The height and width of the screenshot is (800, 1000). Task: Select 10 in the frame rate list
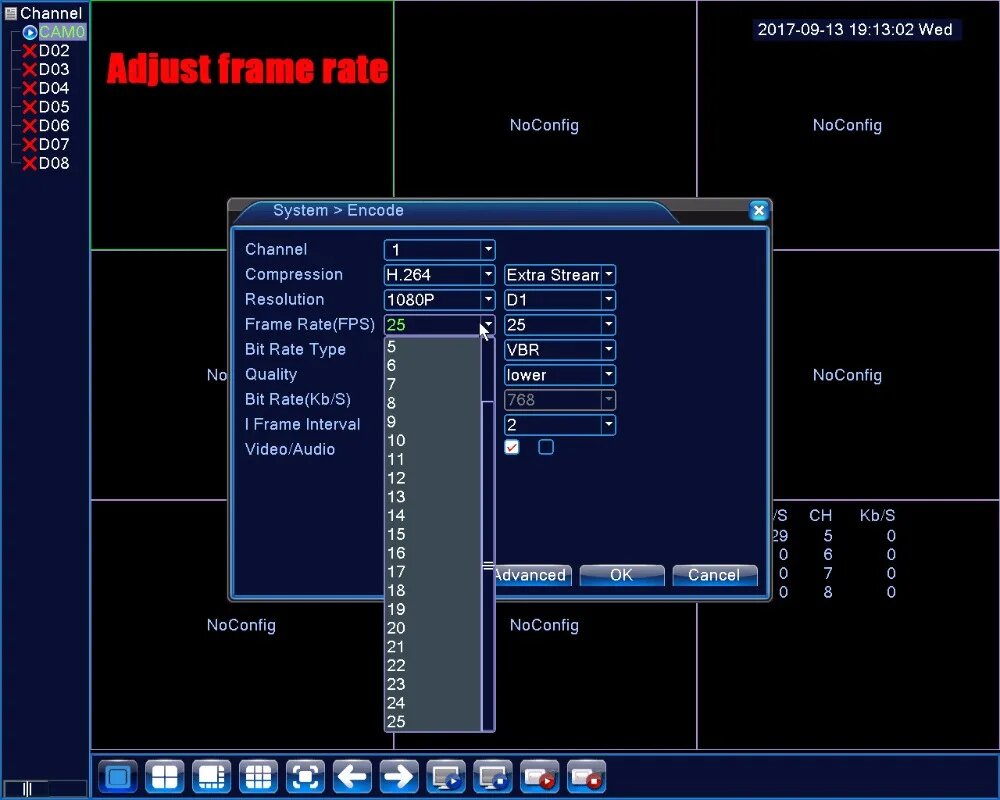point(433,441)
